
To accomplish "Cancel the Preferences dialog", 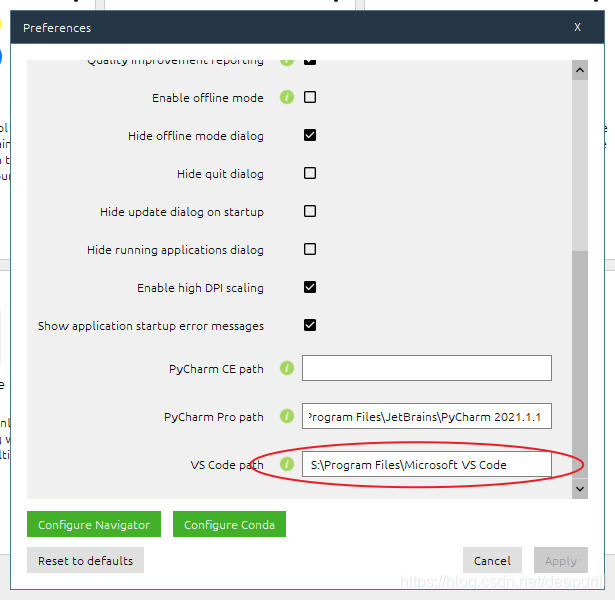I will [492, 560].
